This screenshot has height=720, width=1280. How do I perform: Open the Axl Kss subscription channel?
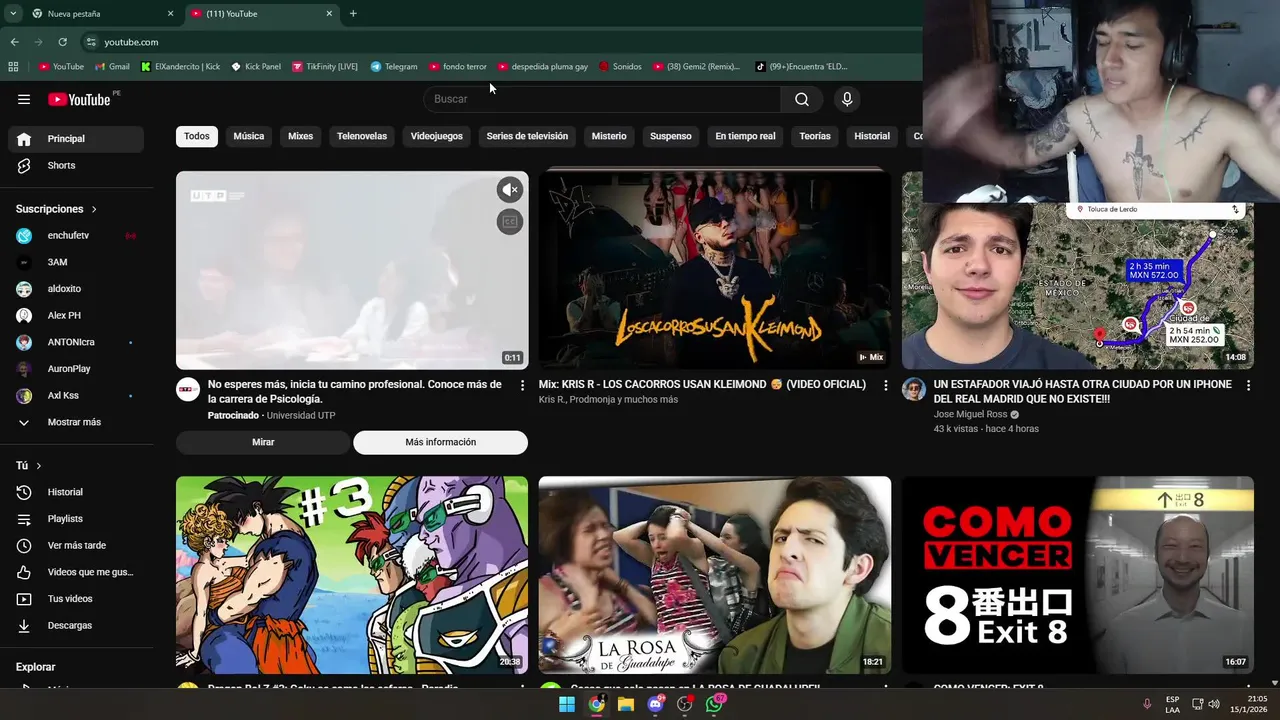click(x=76, y=396)
